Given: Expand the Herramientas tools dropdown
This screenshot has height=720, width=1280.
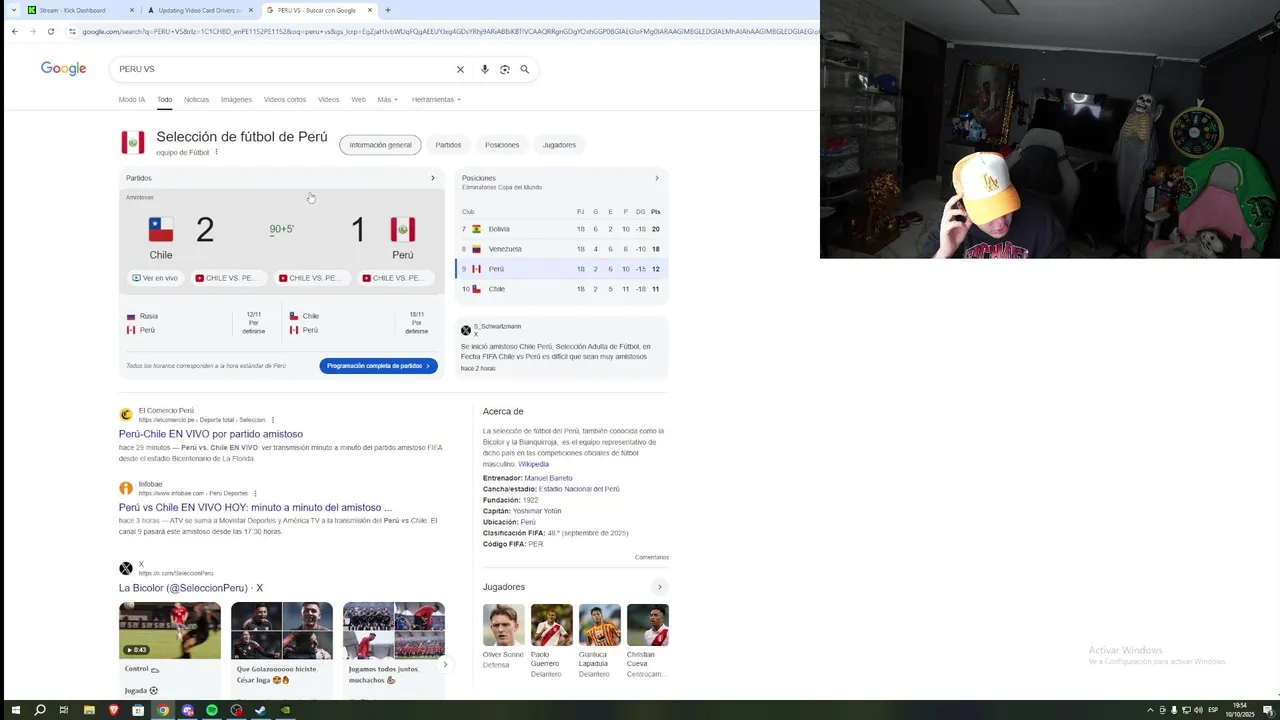Looking at the screenshot, I should 436,99.
